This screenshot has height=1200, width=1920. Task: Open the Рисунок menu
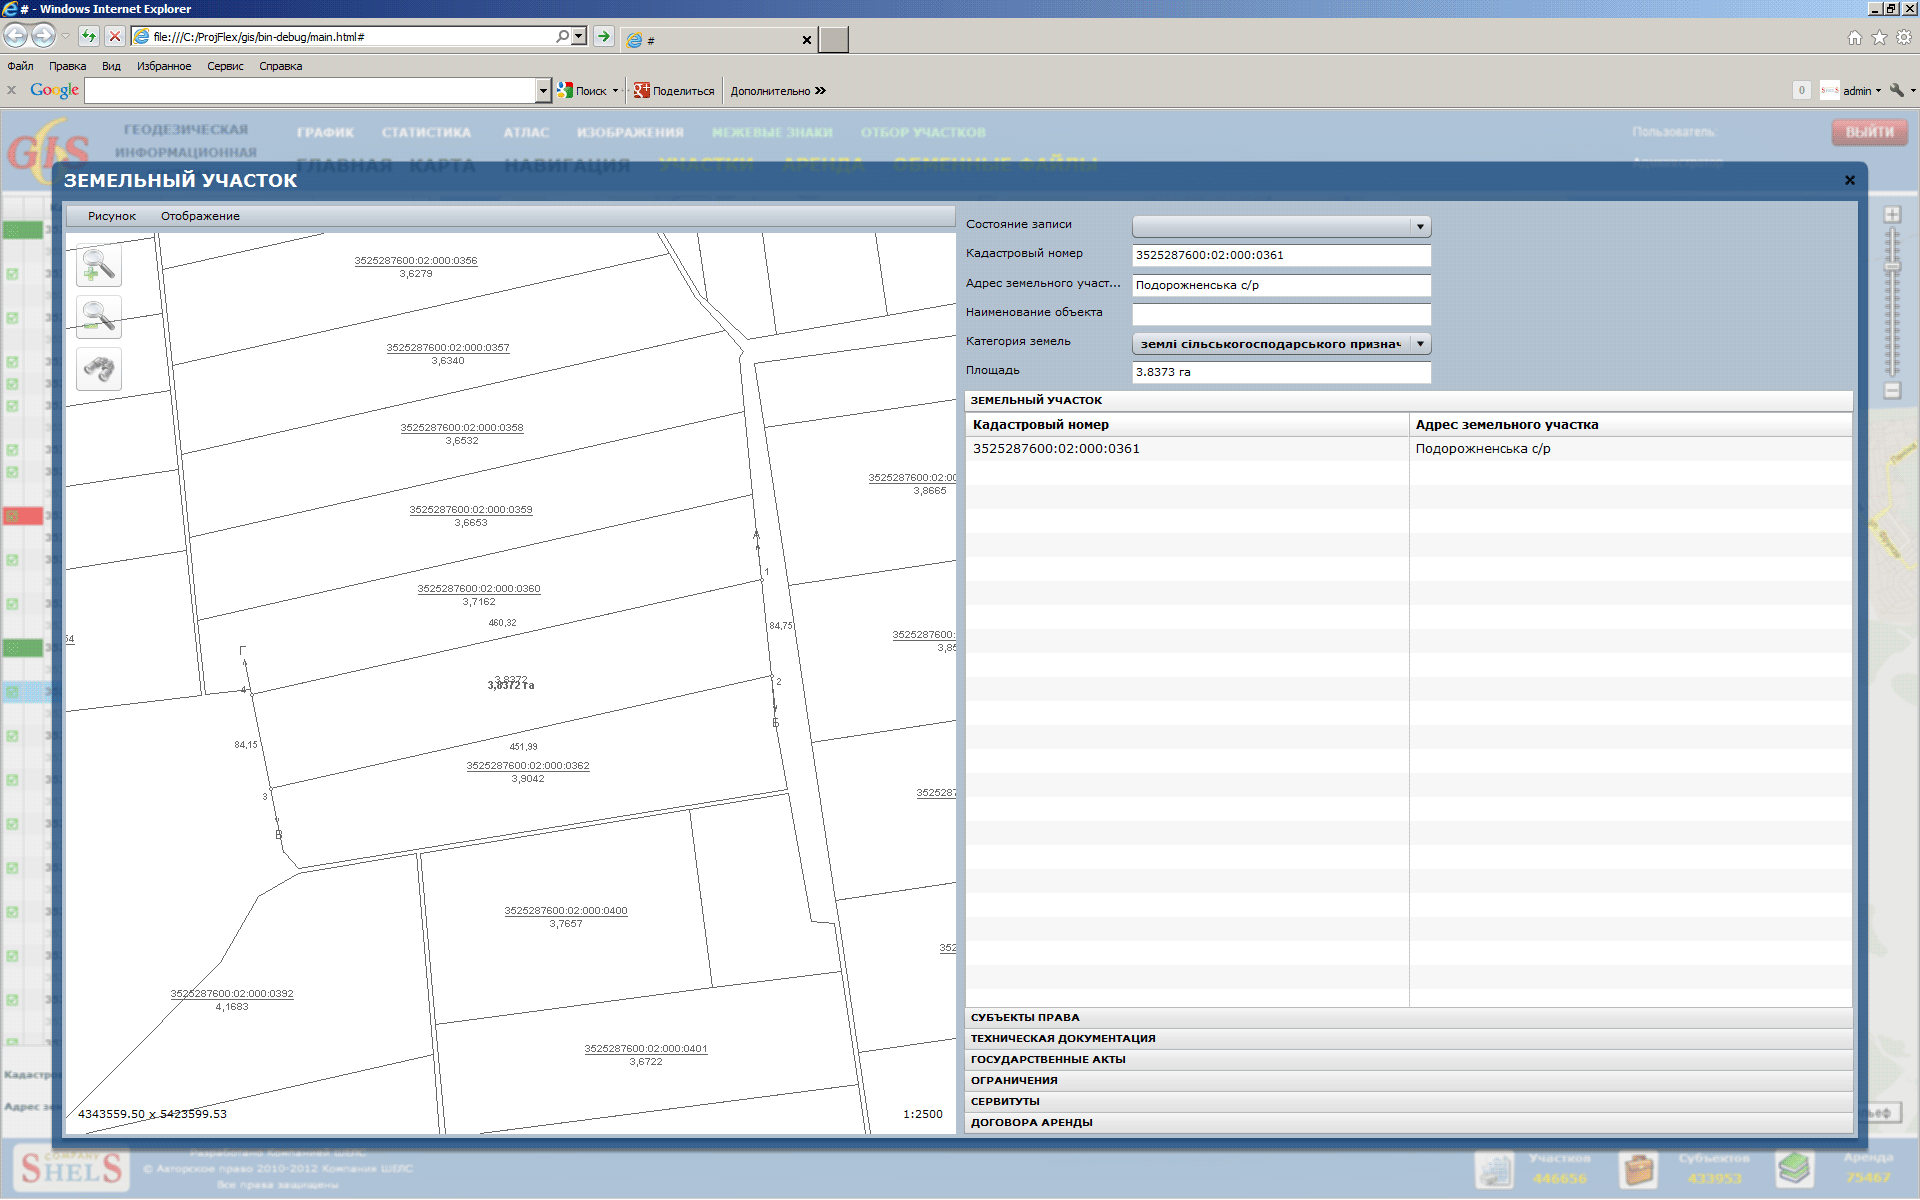pos(111,216)
